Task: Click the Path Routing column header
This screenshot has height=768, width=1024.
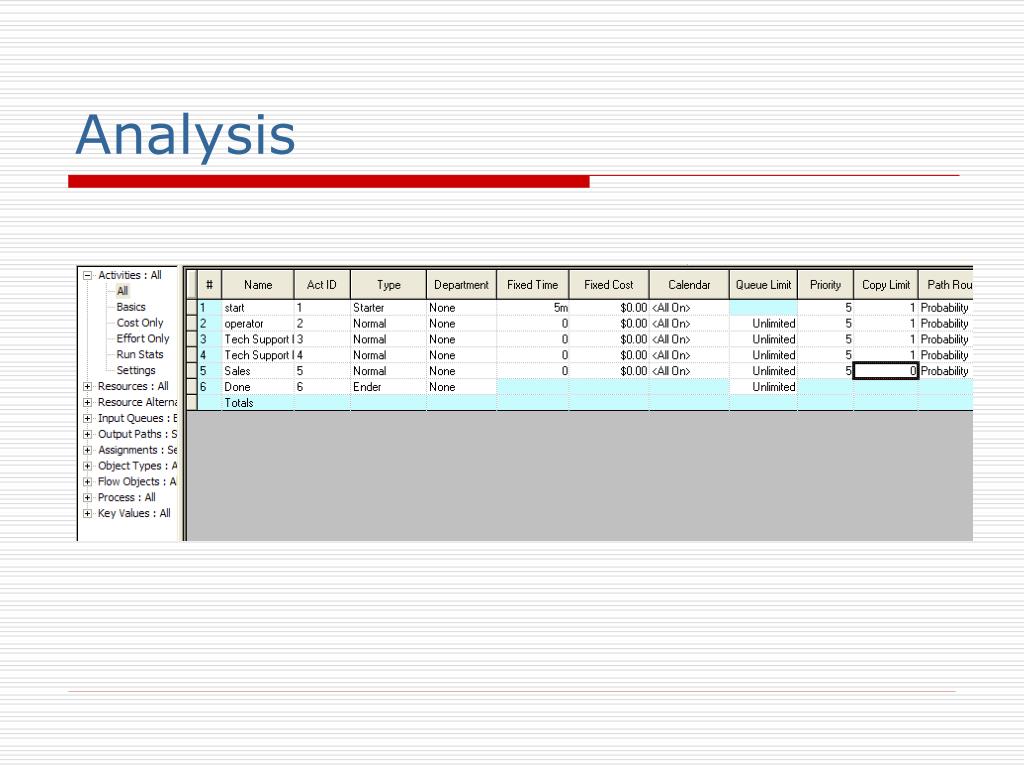Action: [x=946, y=285]
